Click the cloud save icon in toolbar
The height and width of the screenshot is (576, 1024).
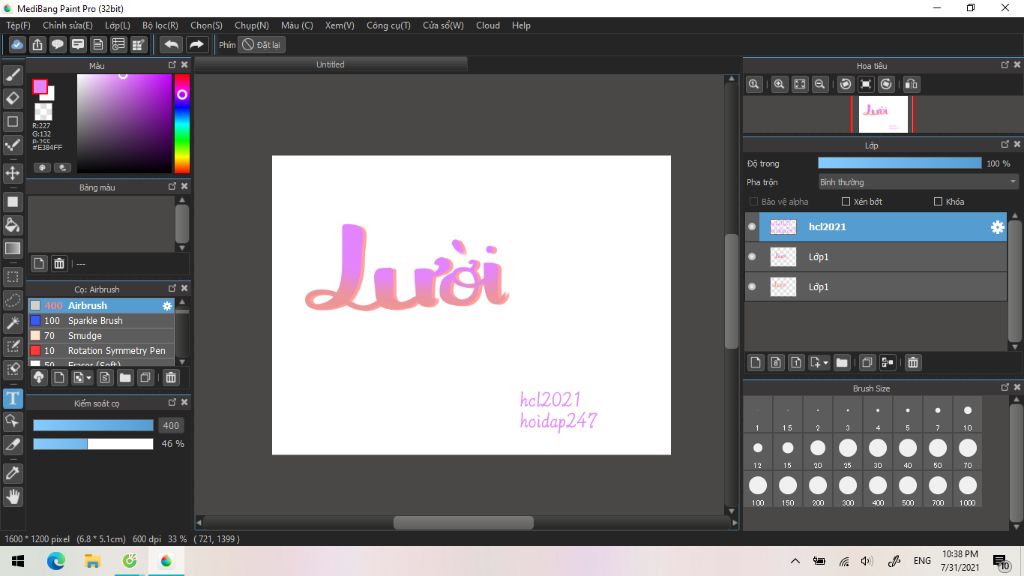[x=17, y=44]
